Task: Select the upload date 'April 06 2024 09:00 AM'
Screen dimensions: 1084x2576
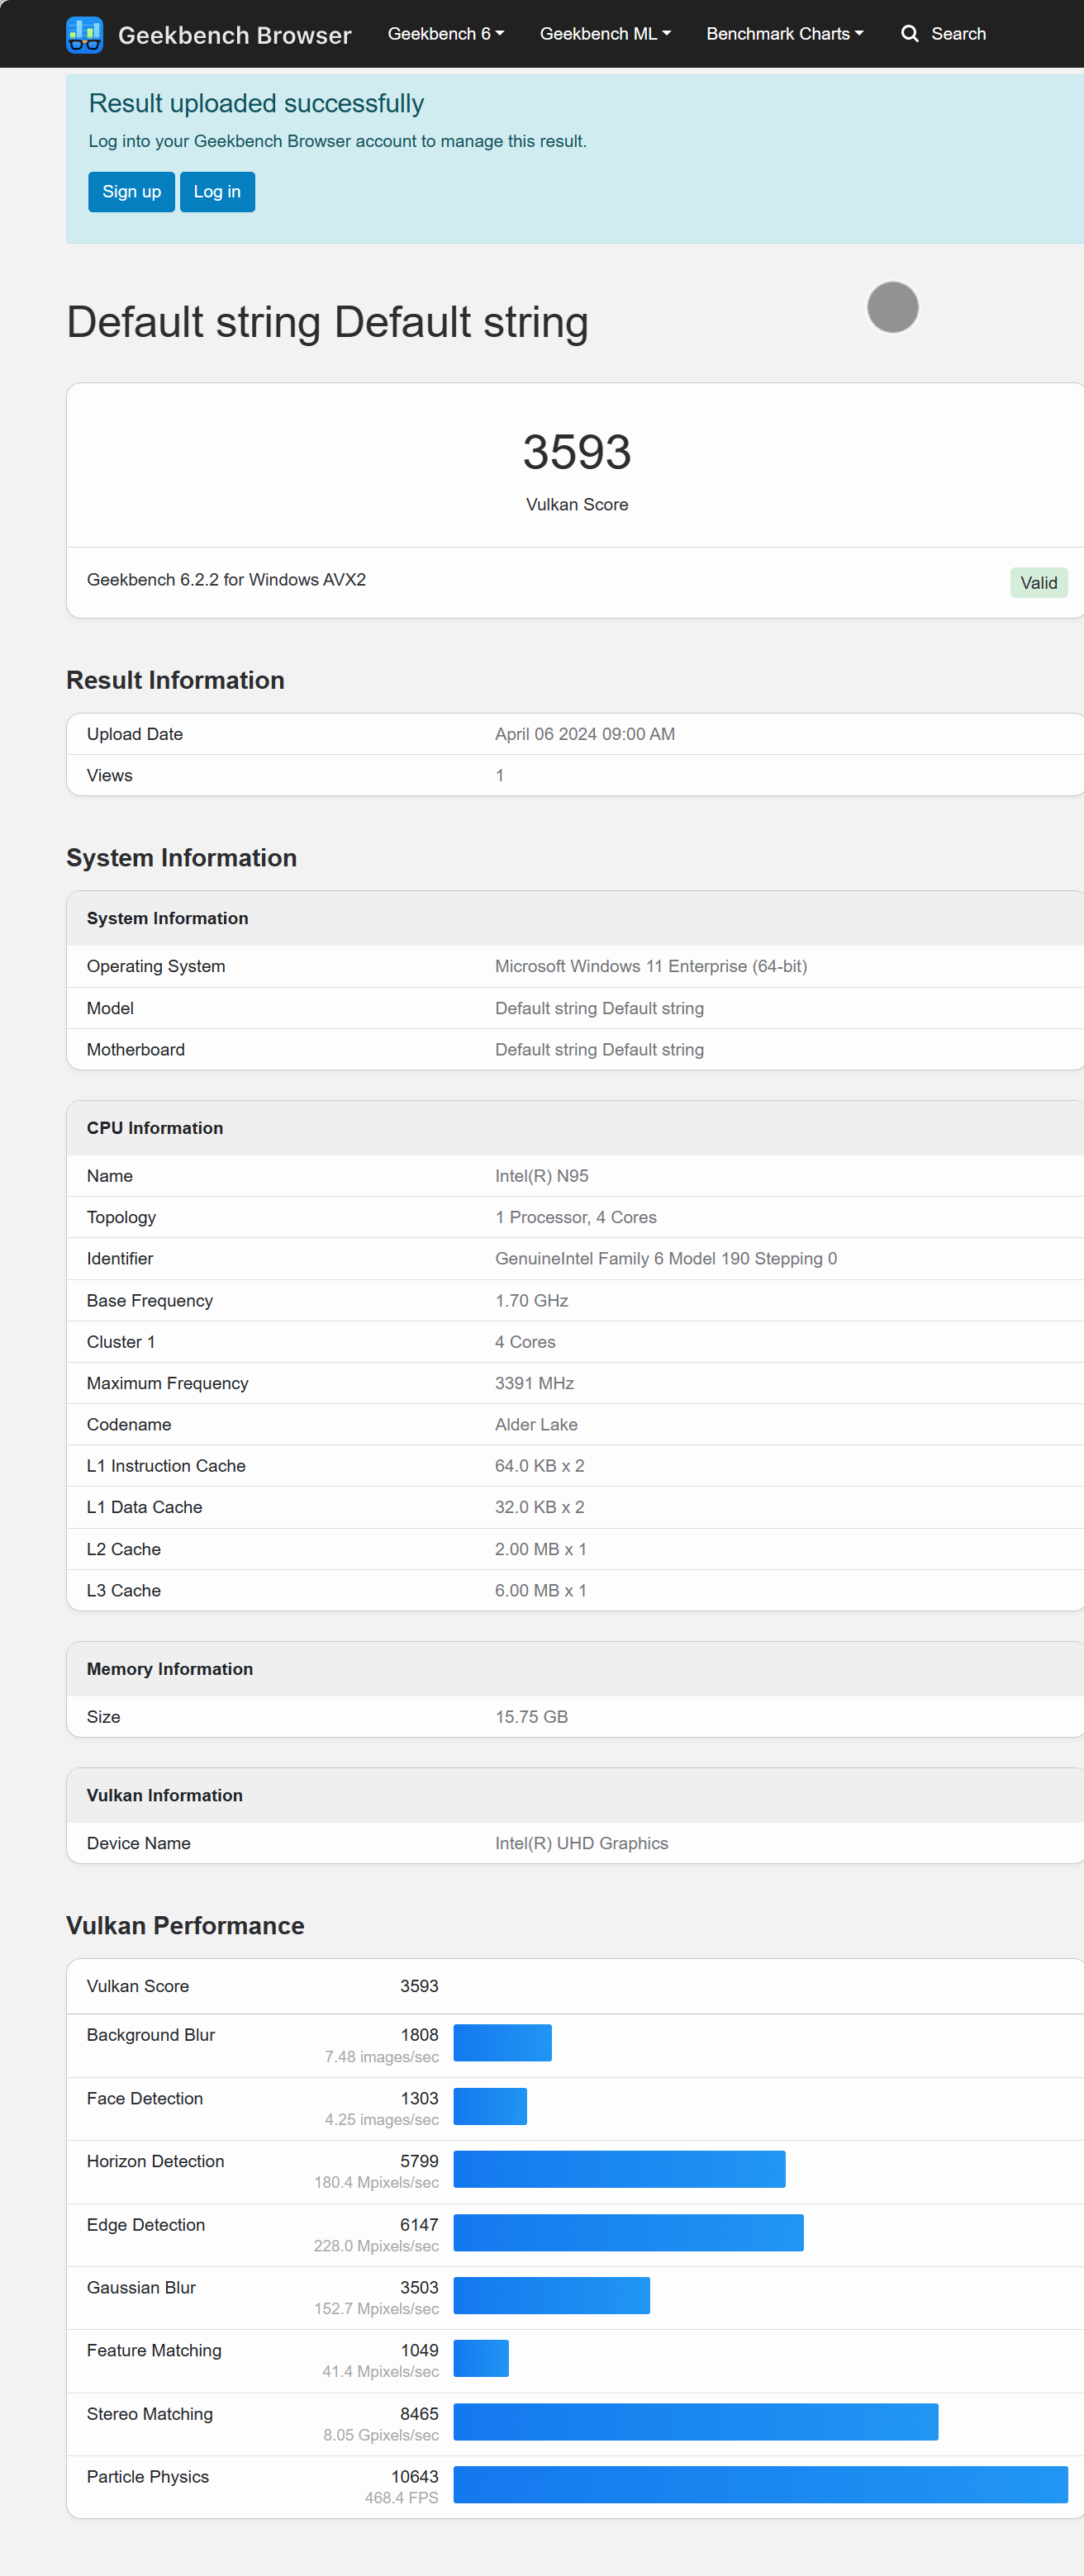Action: click(585, 734)
